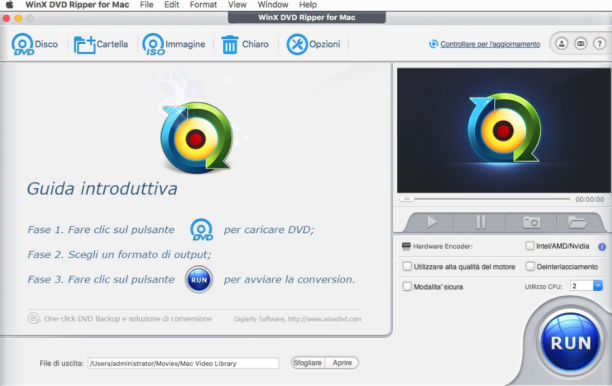Image resolution: width=612 pixels, height=386 pixels.
Task: Click the update refresh icon
Action: click(x=433, y=44)
